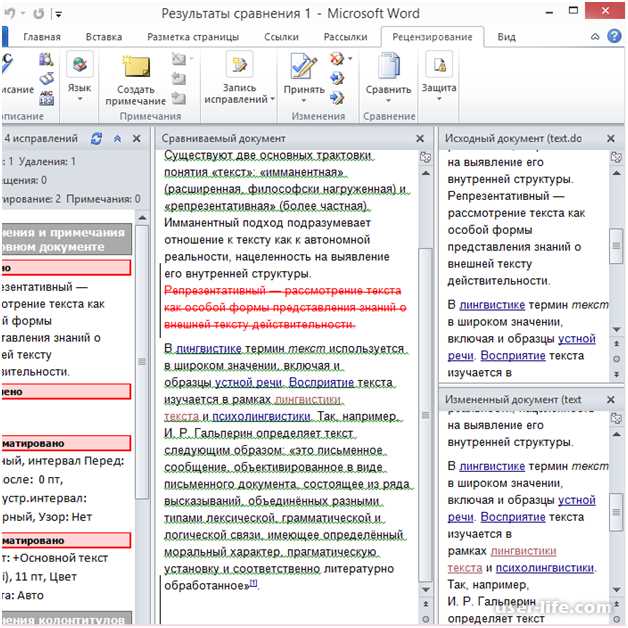The width and height of the screenshot is (628, 628).
Task: Expand the Сравнить dropdown arrow
Action: pyautogui.click(x=388, y=100)
